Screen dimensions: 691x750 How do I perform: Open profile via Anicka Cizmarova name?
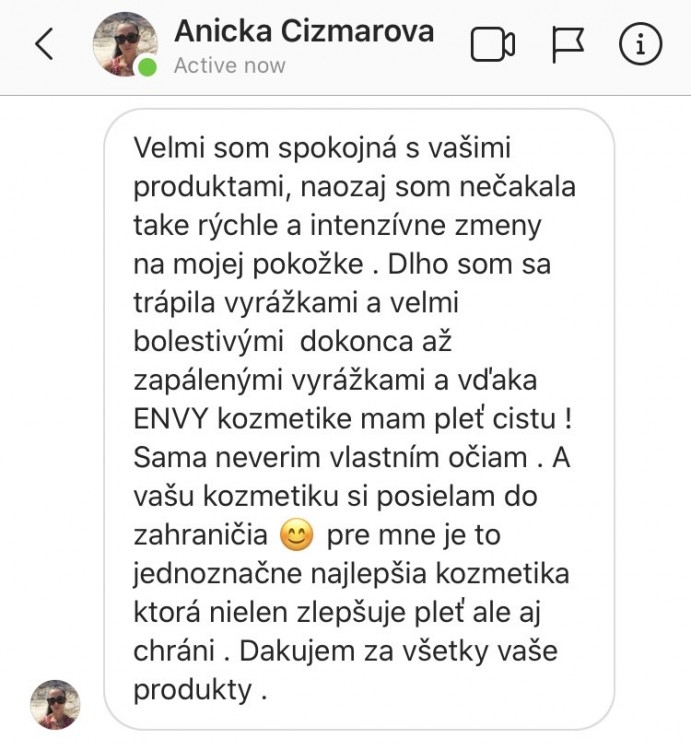[x=304, y=32]
